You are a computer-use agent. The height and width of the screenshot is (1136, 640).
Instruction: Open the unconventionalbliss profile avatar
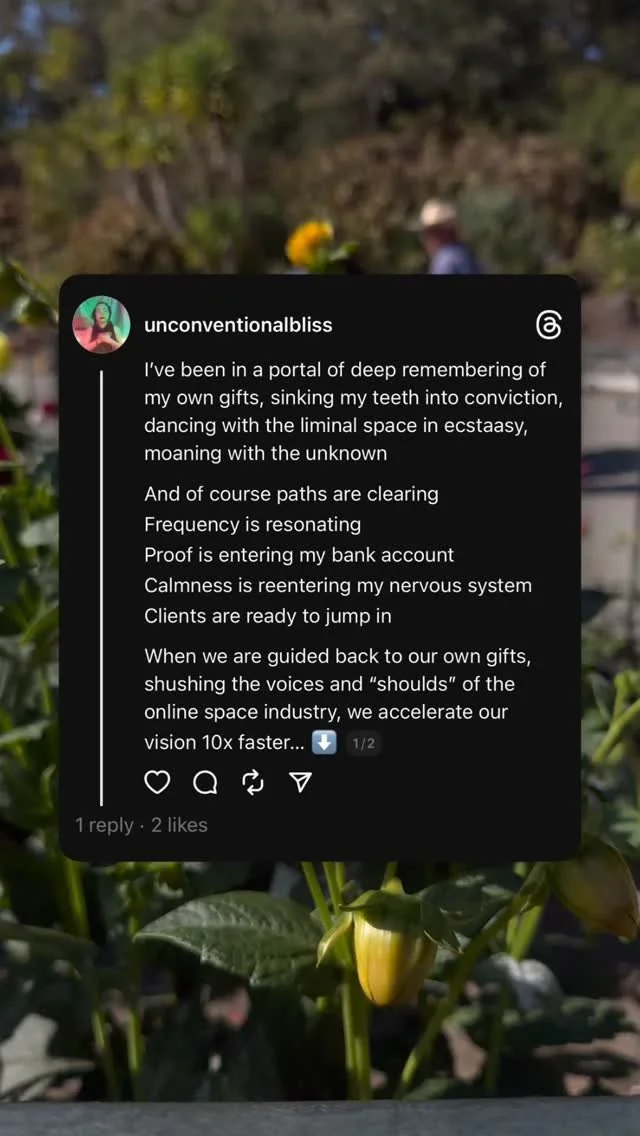click(101, 325)
